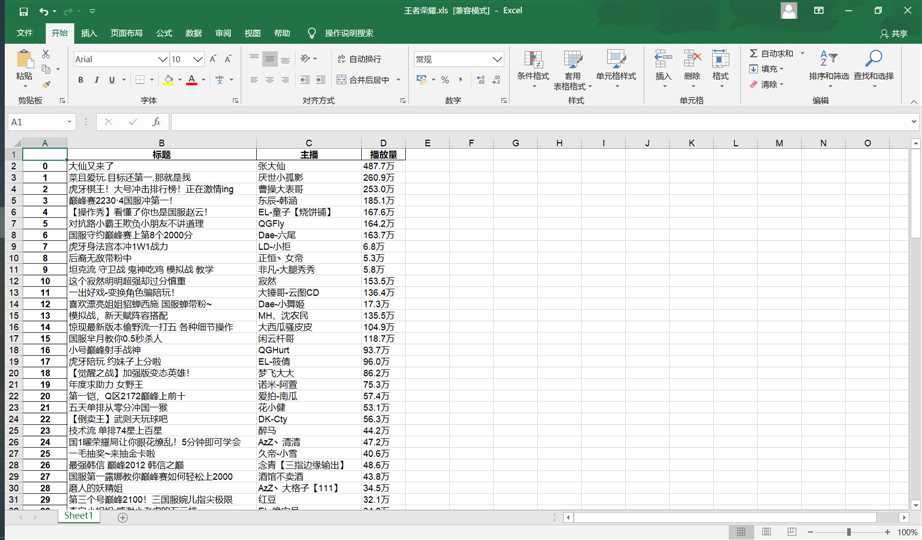Click AutoSum sigma icon
922x540 pixels.
click(x=754, y=54)
